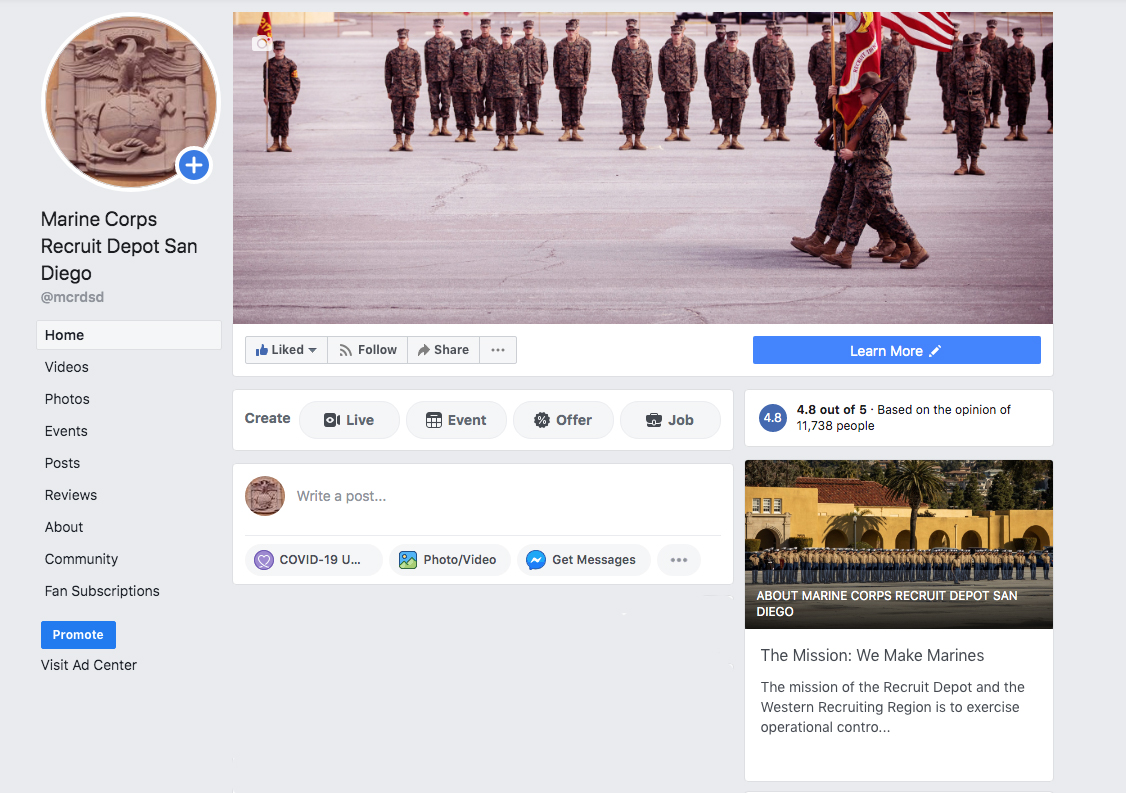Screen dimensions: 1126x793
Task: Expand more post options ellipsis in composer
Action: (x=679, y=560)
